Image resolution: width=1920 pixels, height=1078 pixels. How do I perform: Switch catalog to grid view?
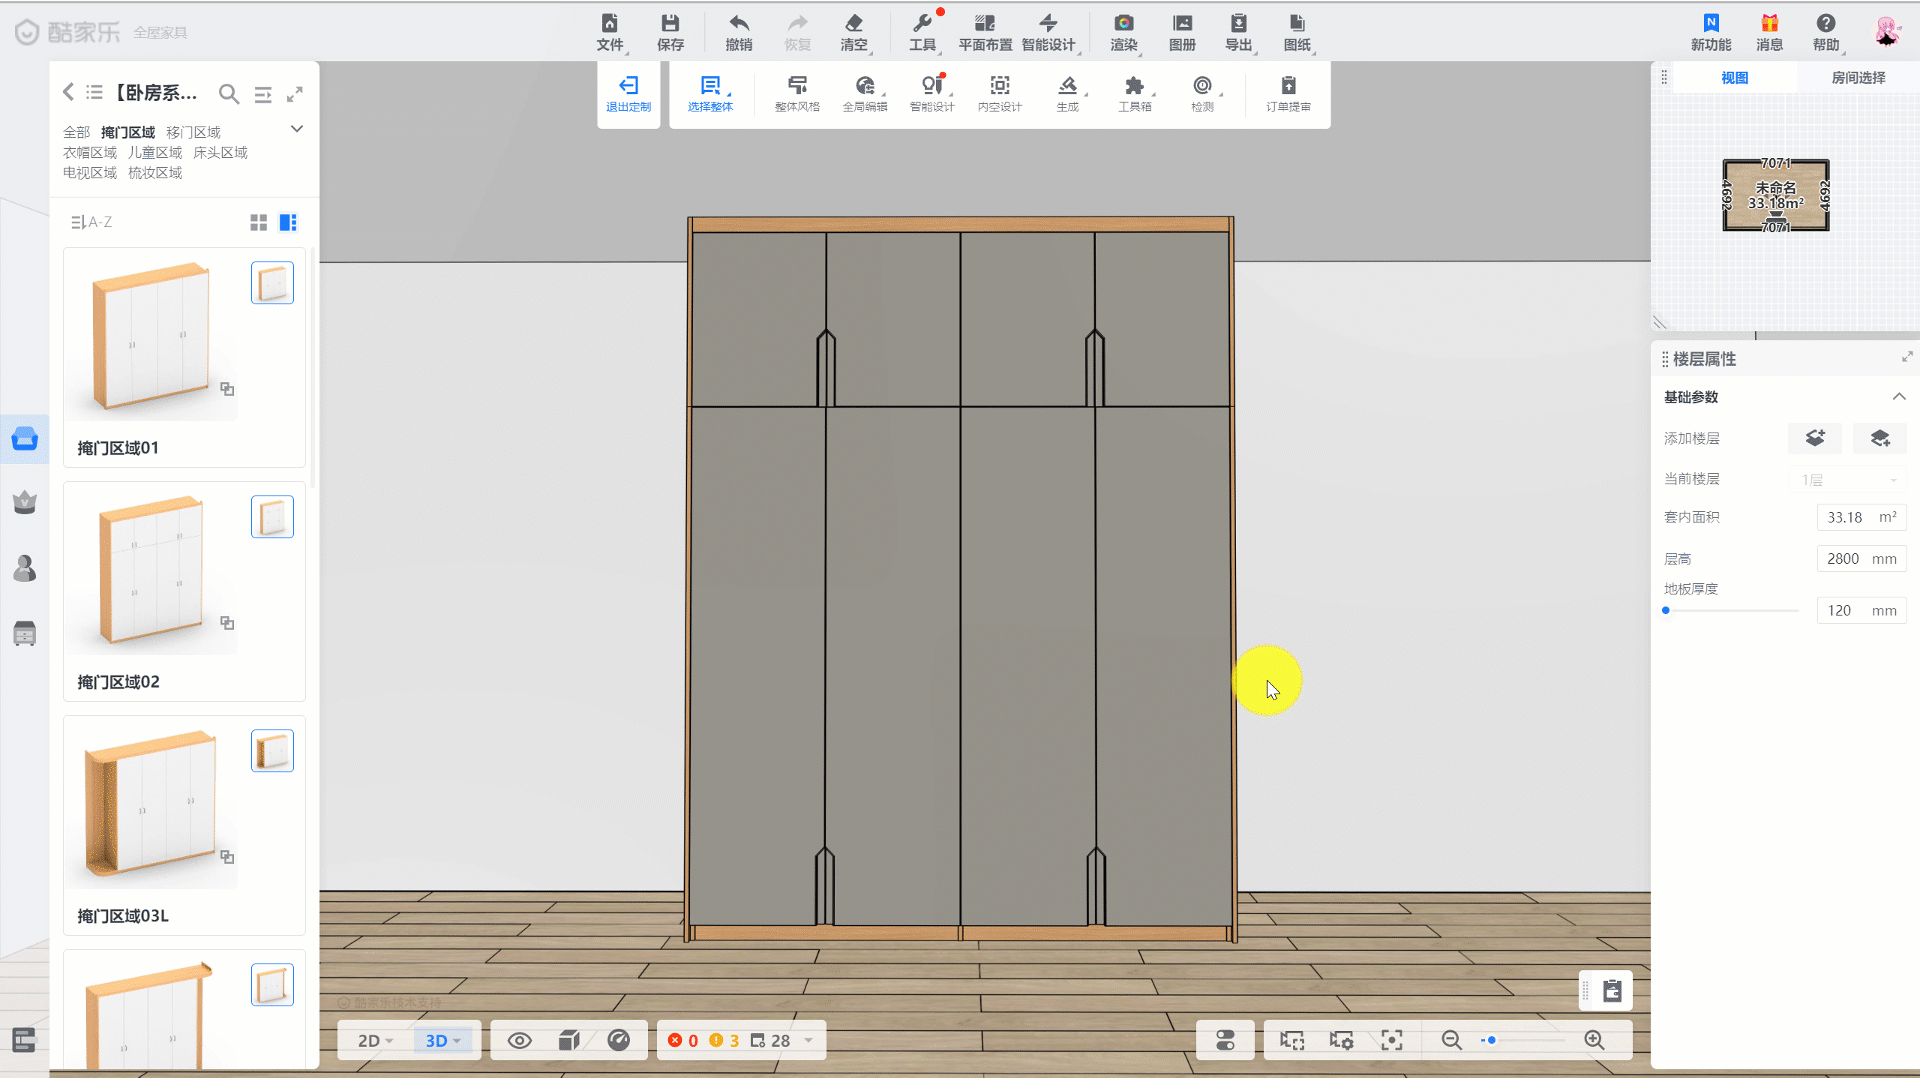(x=258, y=223)
